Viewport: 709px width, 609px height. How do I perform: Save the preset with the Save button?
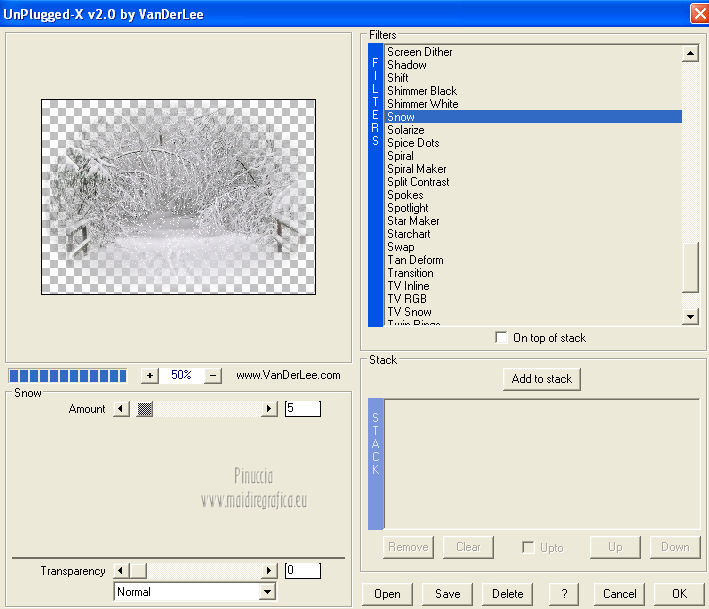(x=447, y=594)
